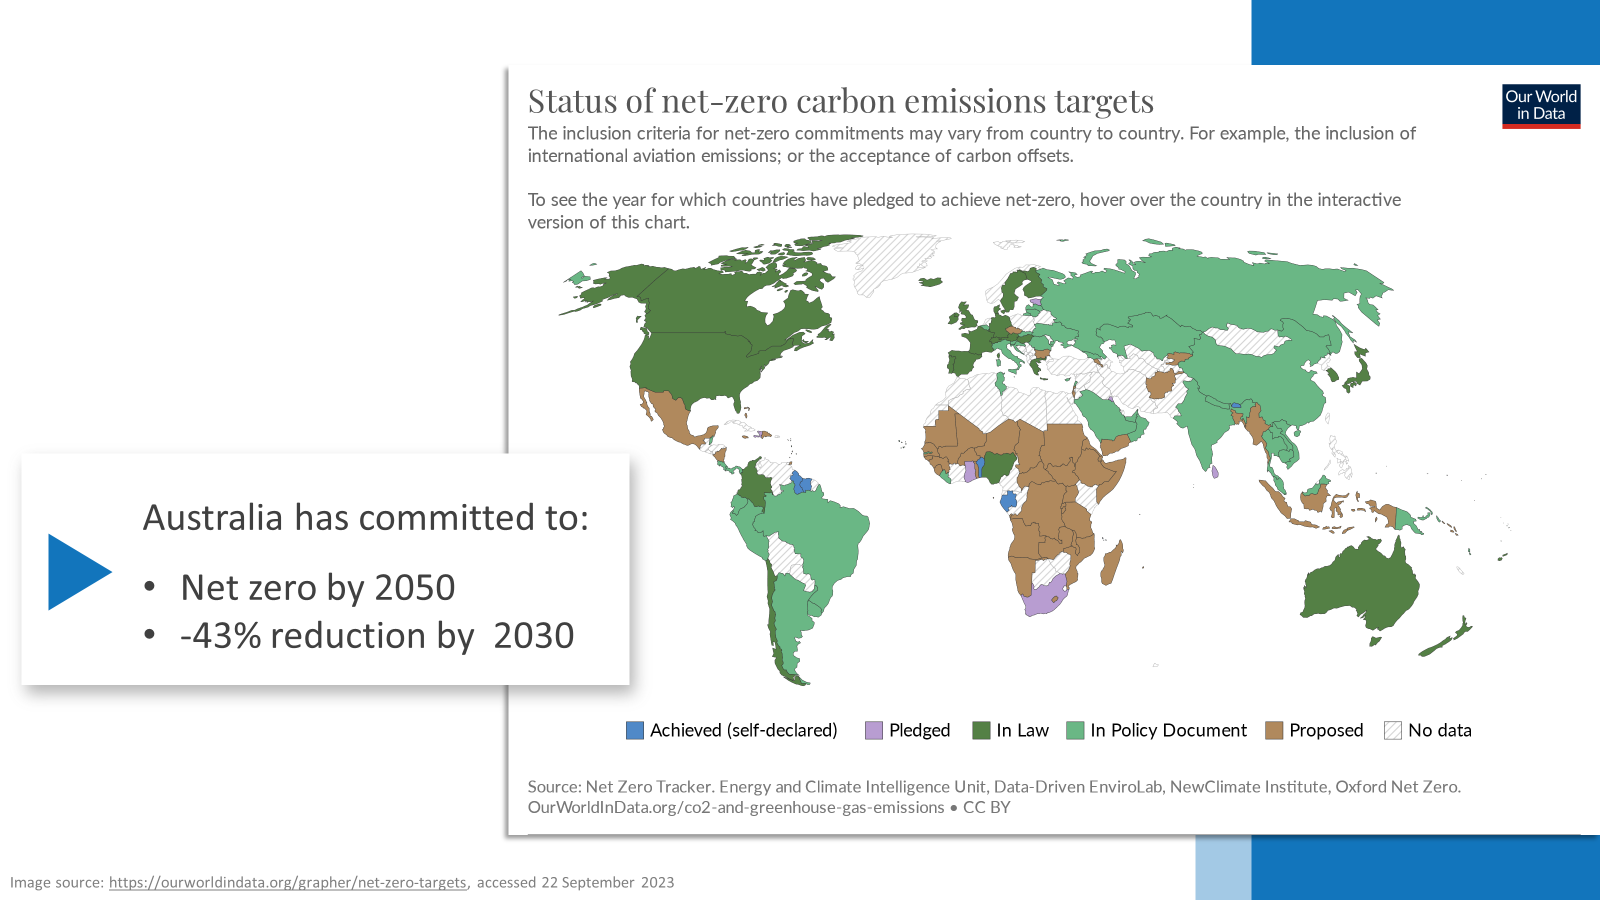This screenshot has width=1600, height=900.
Task: Click the "CC BY" license text
Action: 987,807
